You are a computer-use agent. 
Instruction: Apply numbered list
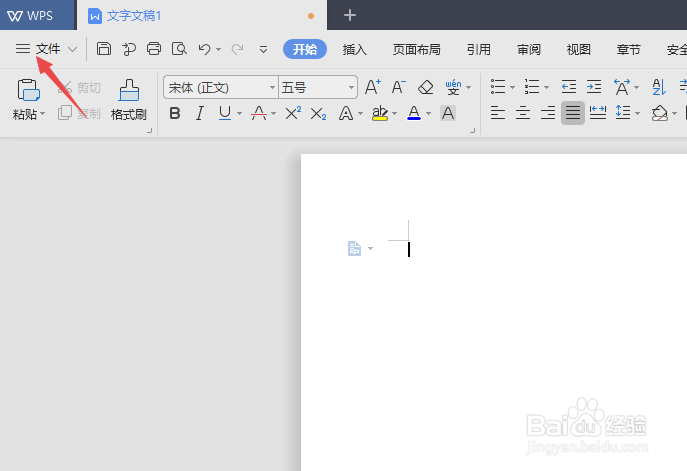pyautogui.click(x=532, y=87)
